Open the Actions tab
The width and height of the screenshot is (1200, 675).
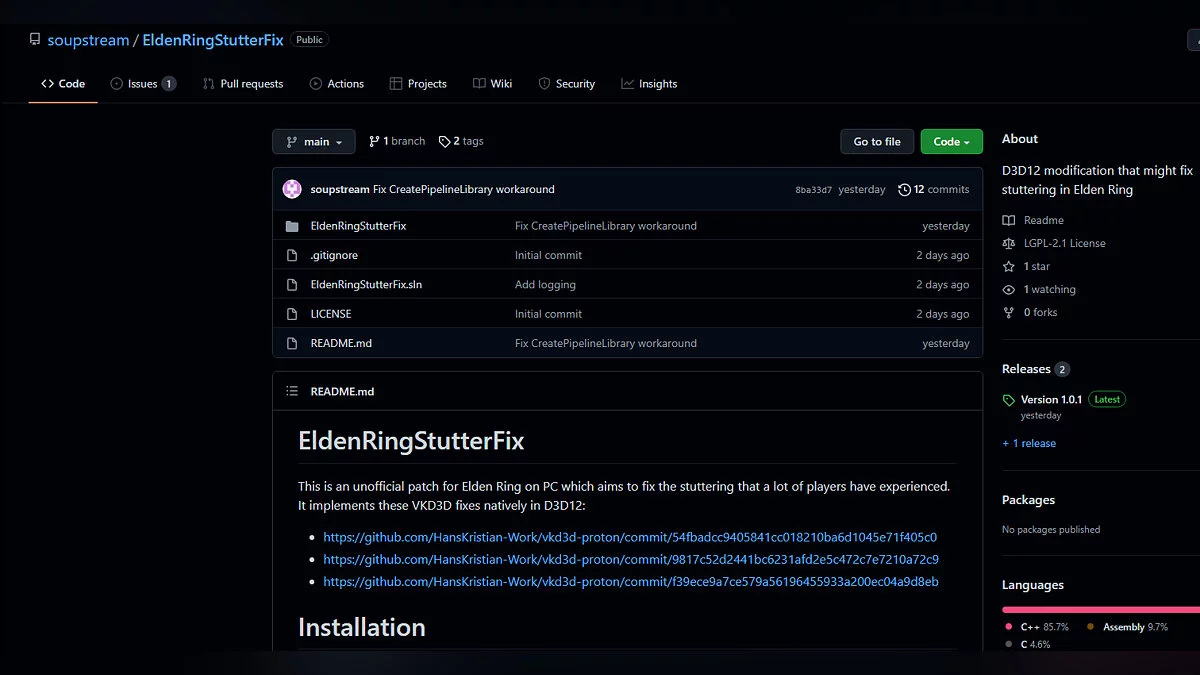click(337, 83)
